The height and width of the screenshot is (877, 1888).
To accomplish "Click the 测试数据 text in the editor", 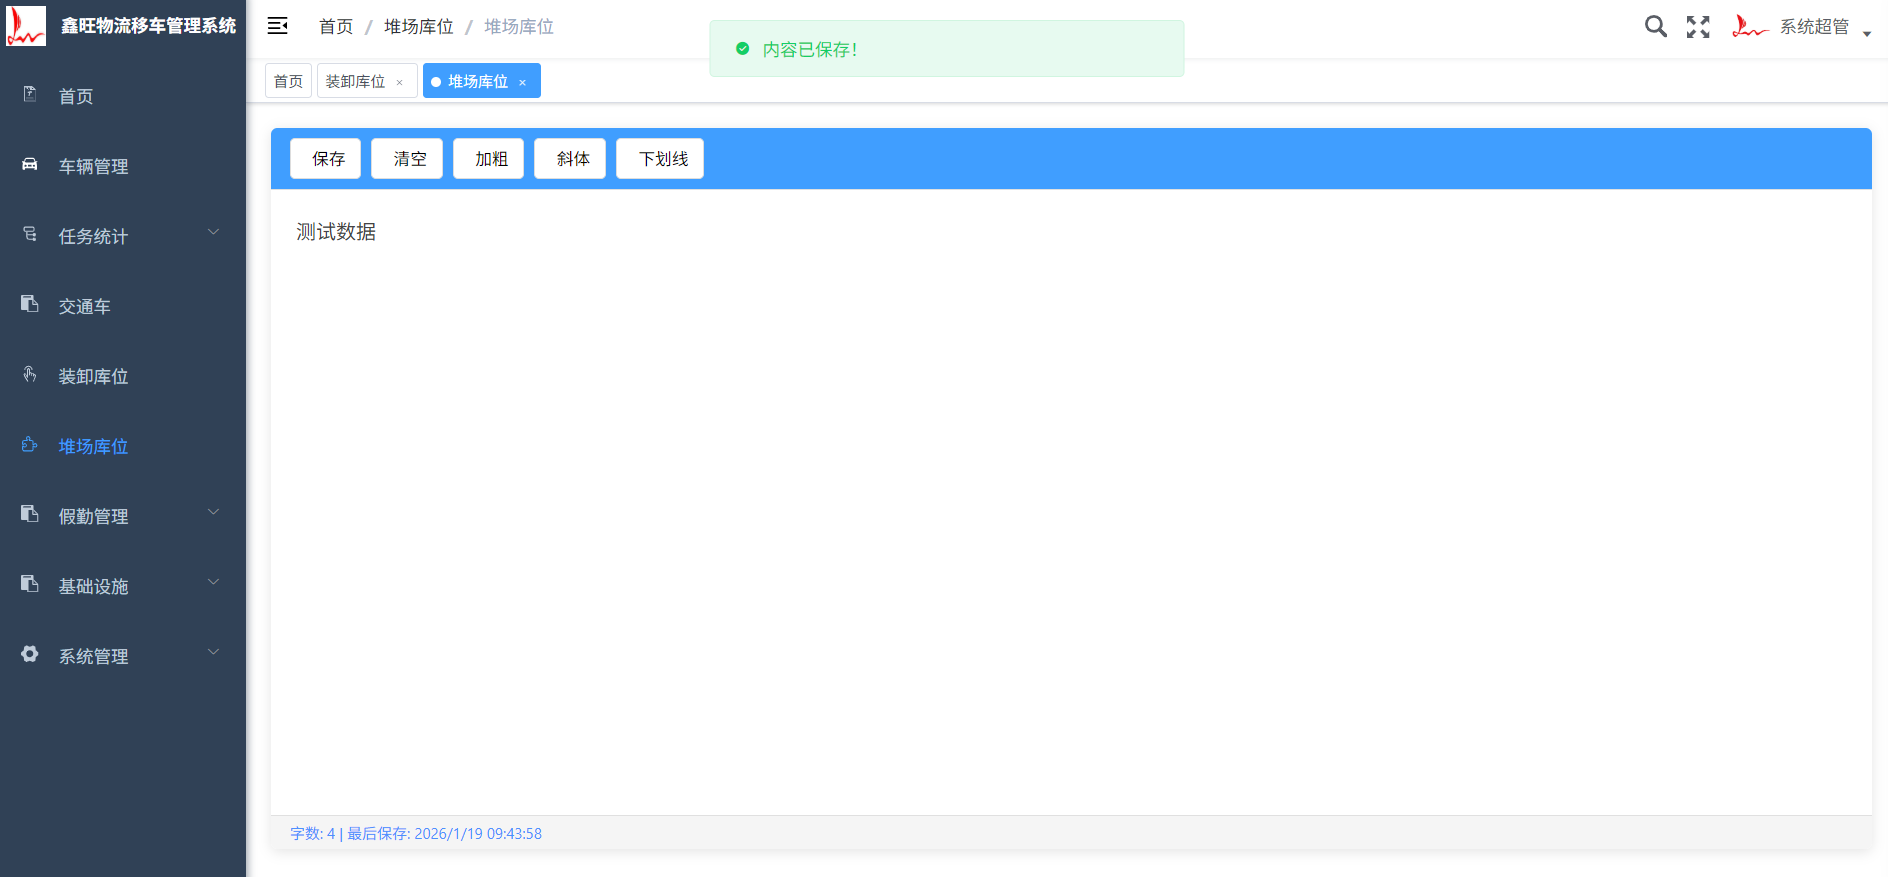I will click(336, 232).
